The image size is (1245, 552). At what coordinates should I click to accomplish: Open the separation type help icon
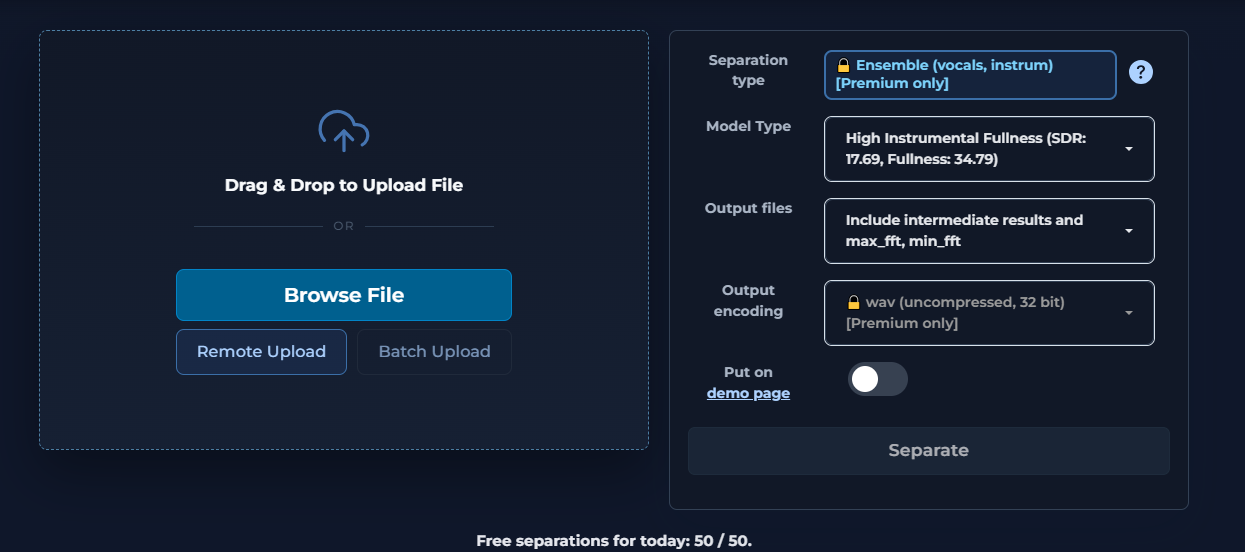1141,72
